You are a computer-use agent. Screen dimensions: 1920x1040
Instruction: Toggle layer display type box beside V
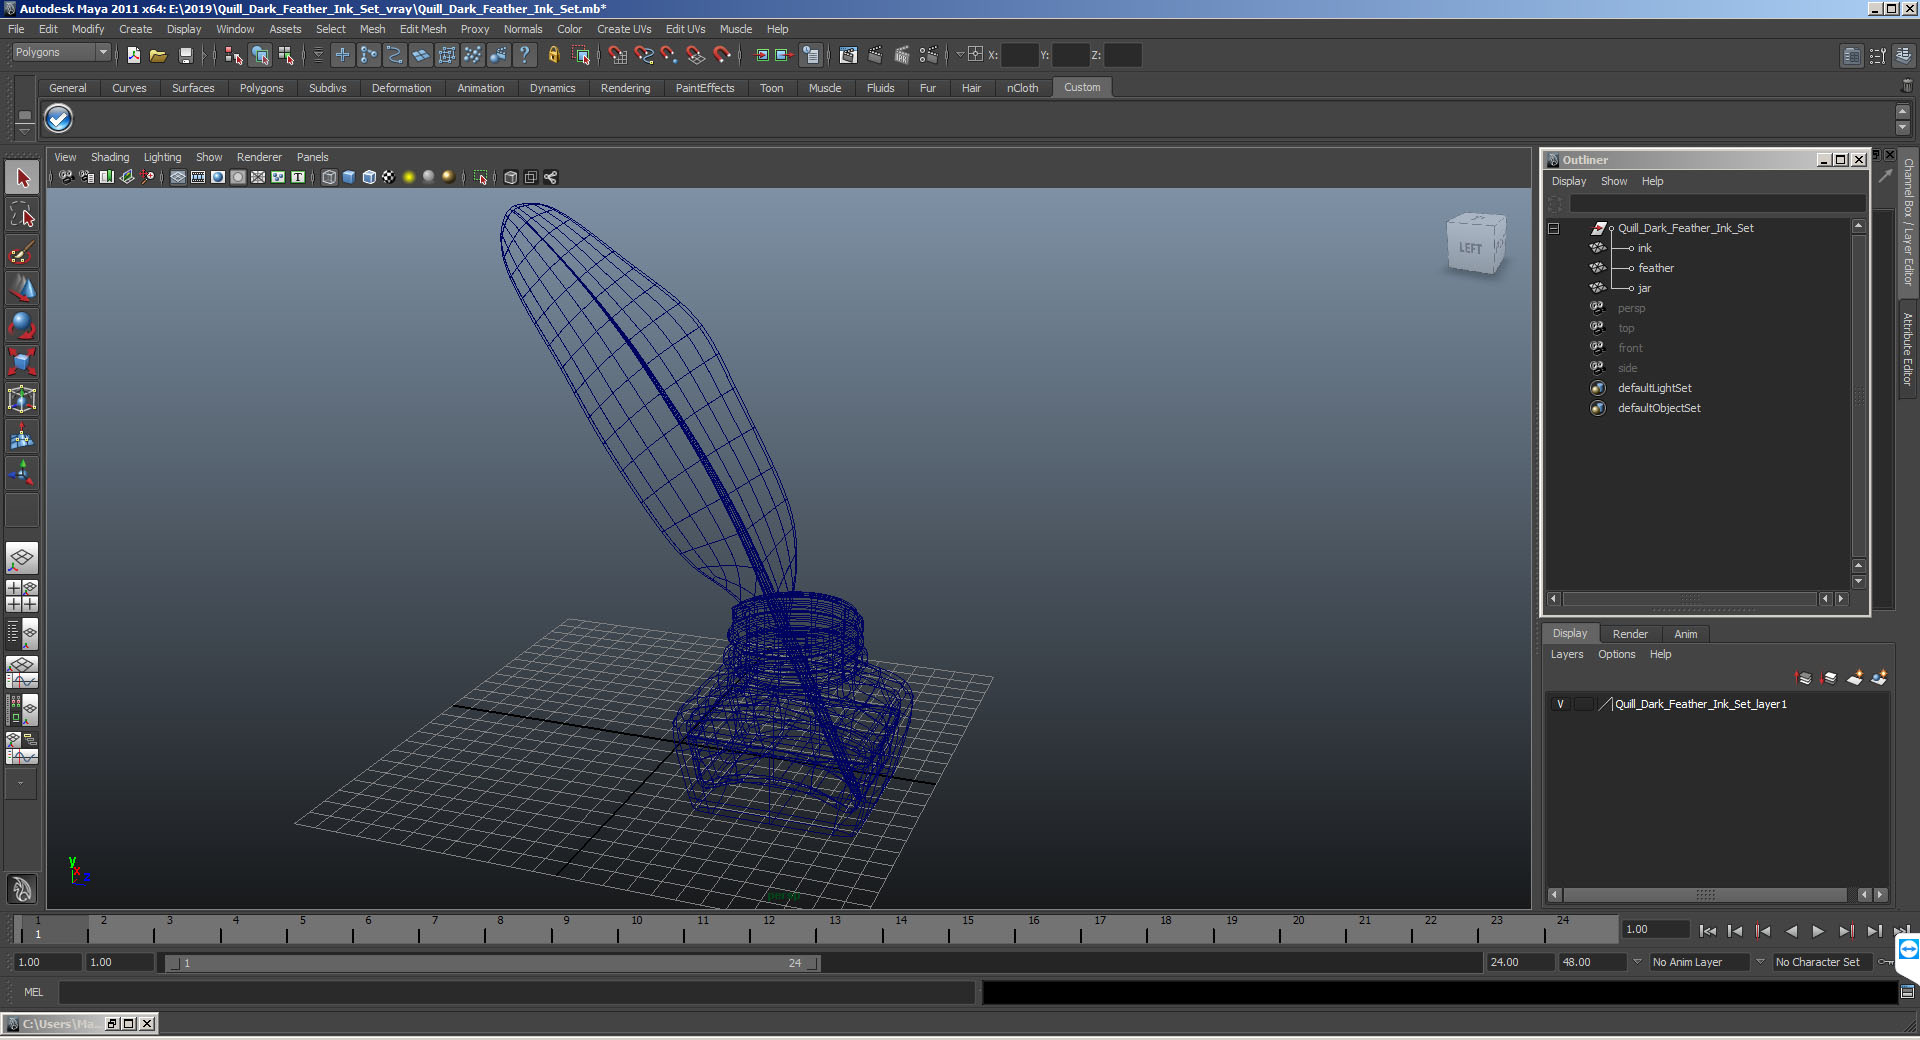(1584, 704)
